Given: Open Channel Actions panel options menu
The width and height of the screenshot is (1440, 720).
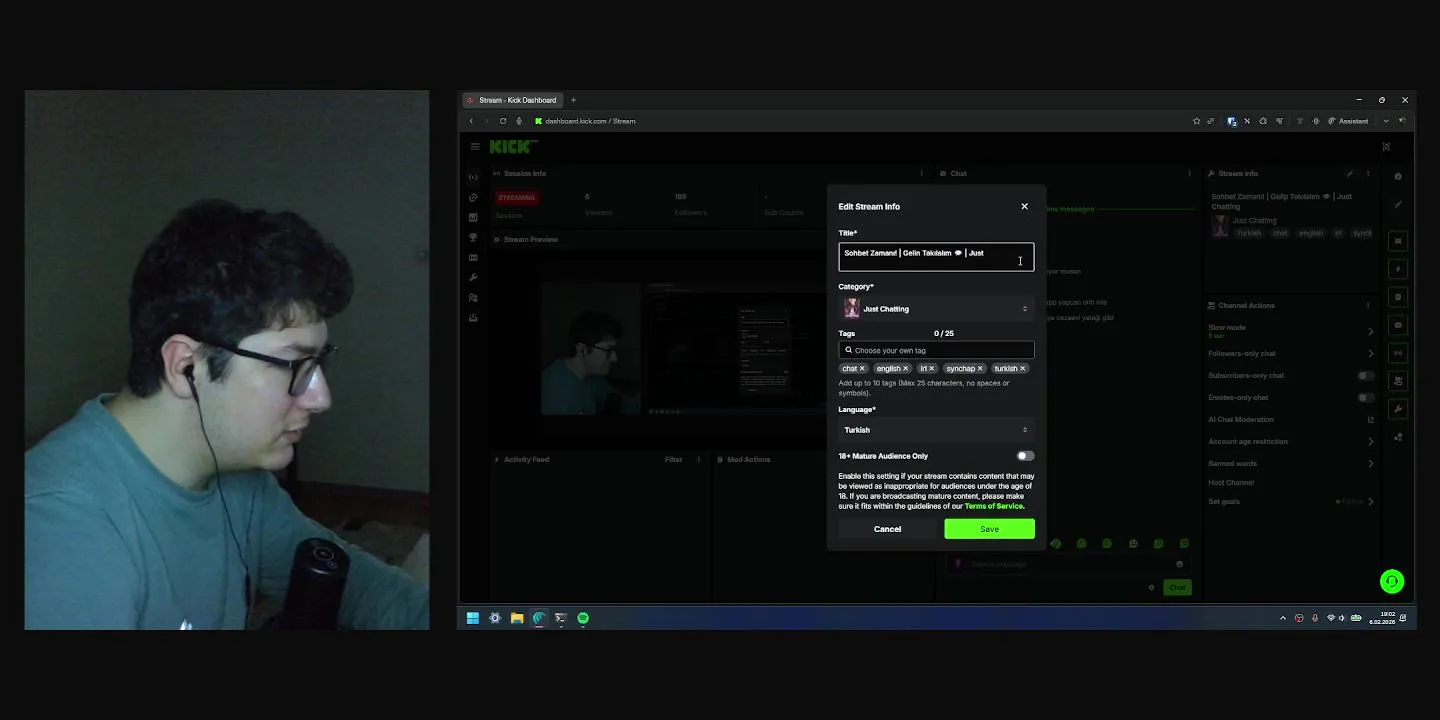Looking at the screenshot, I should click(1368, 305).
